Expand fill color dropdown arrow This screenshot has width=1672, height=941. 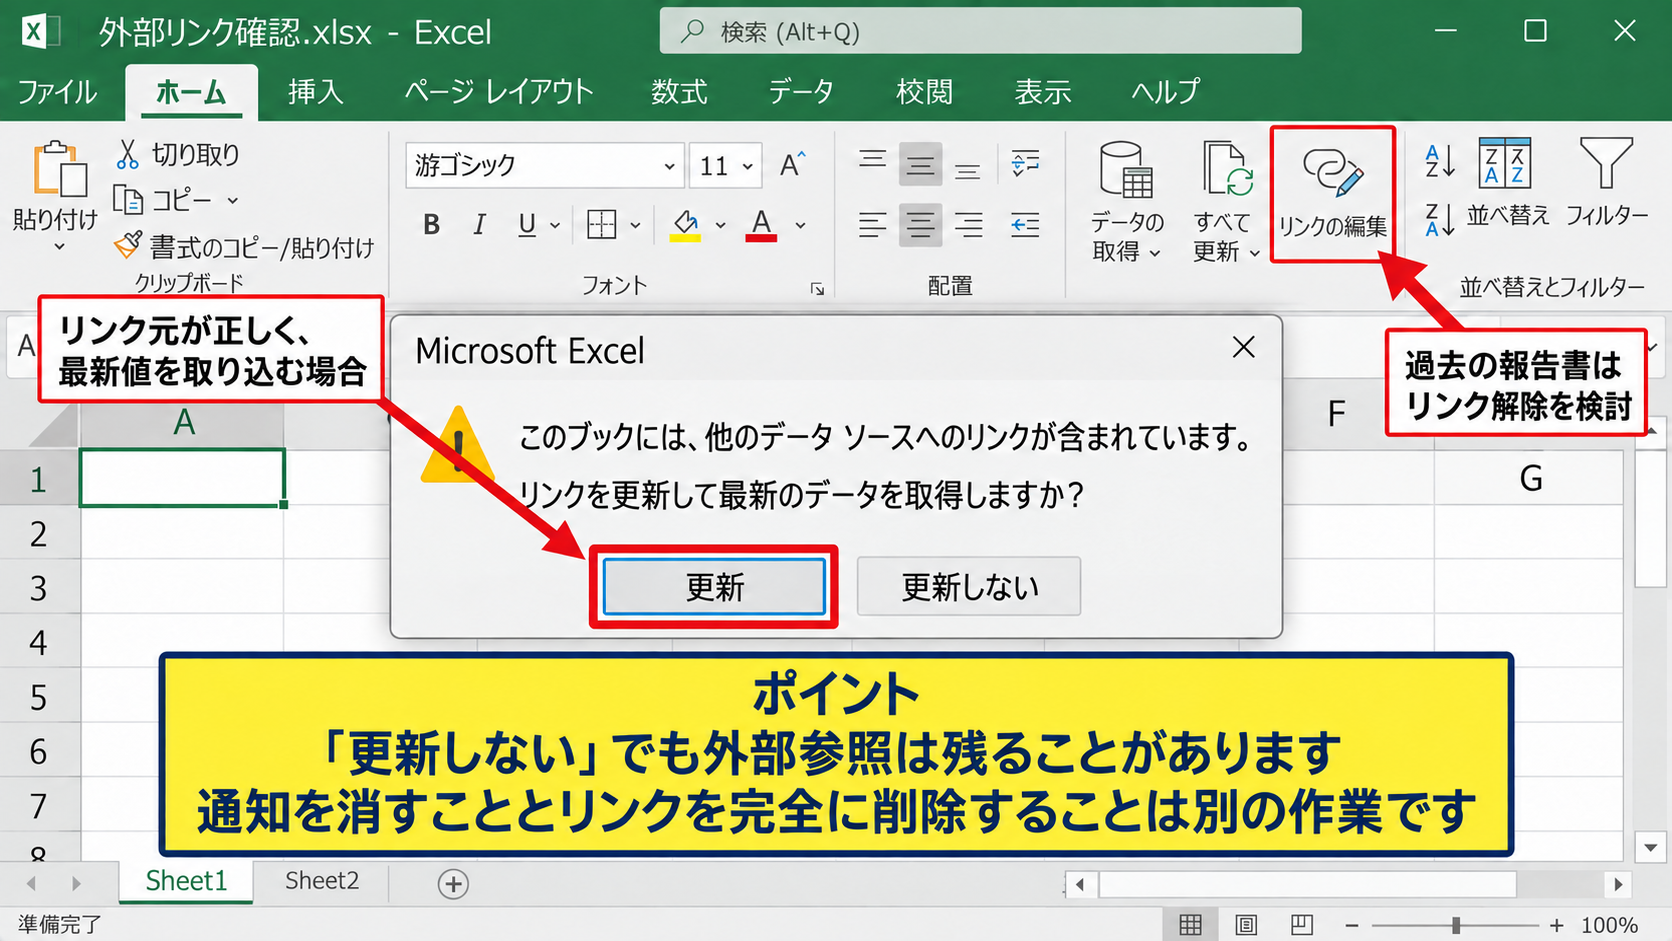[x=720, y=226]
